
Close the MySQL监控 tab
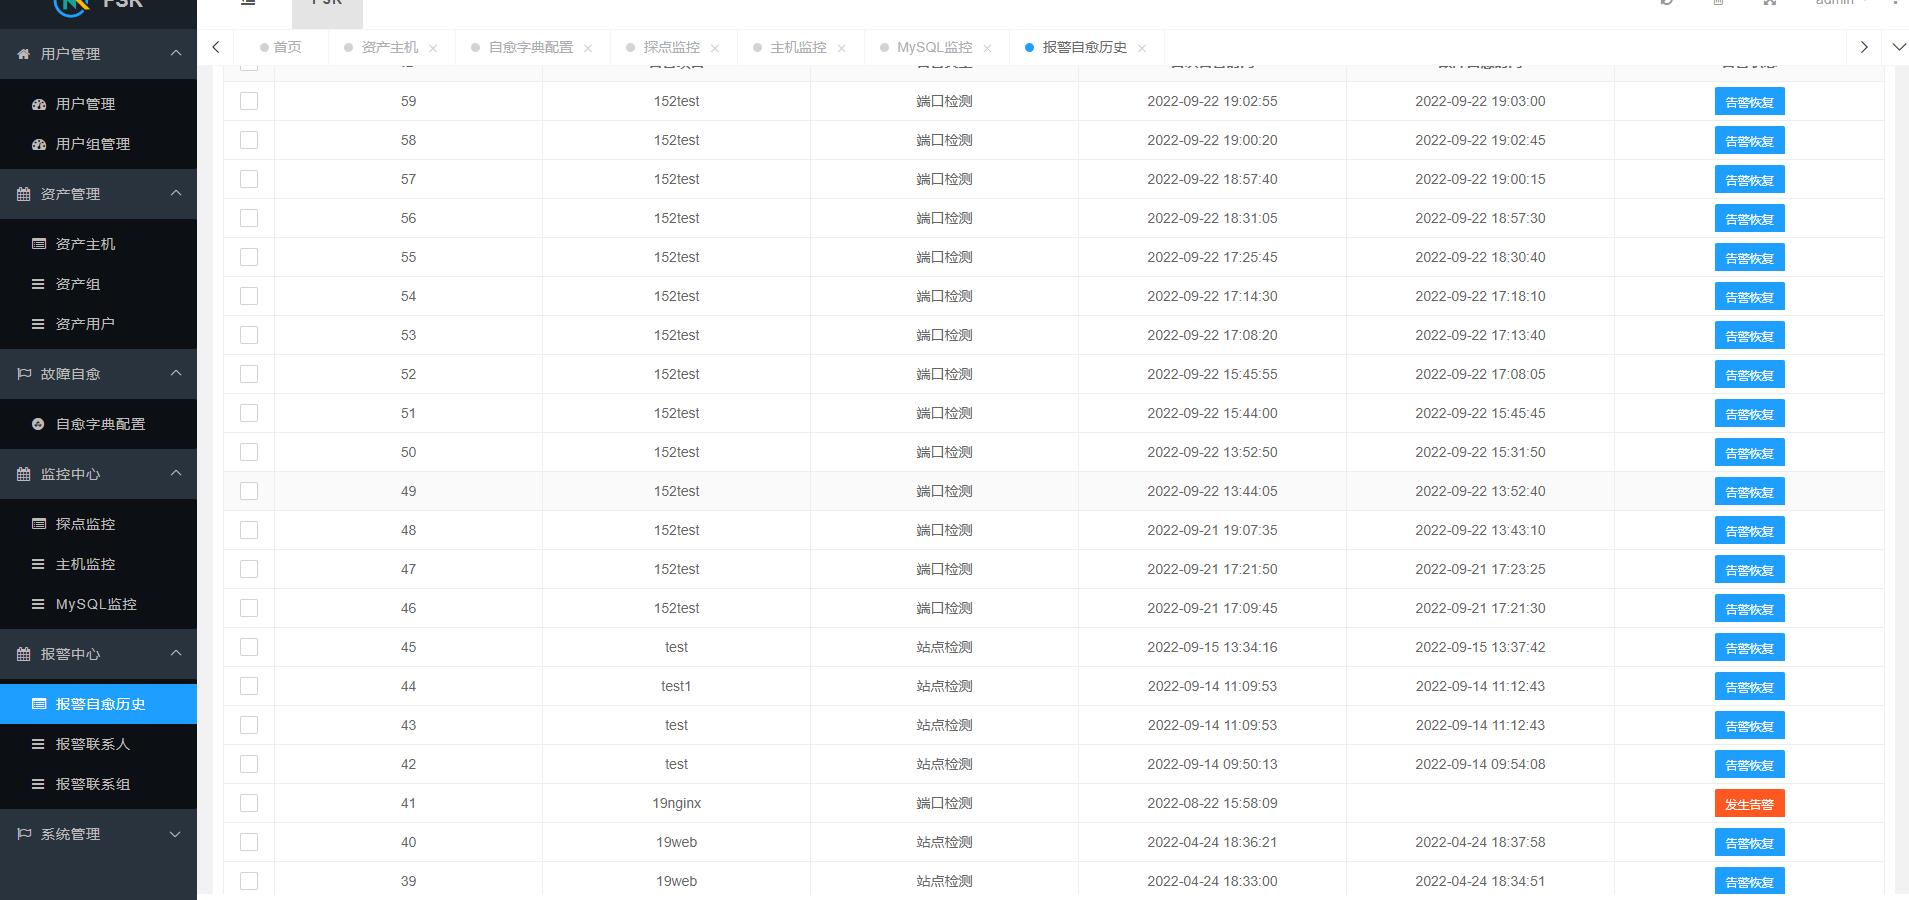[988, 48]
